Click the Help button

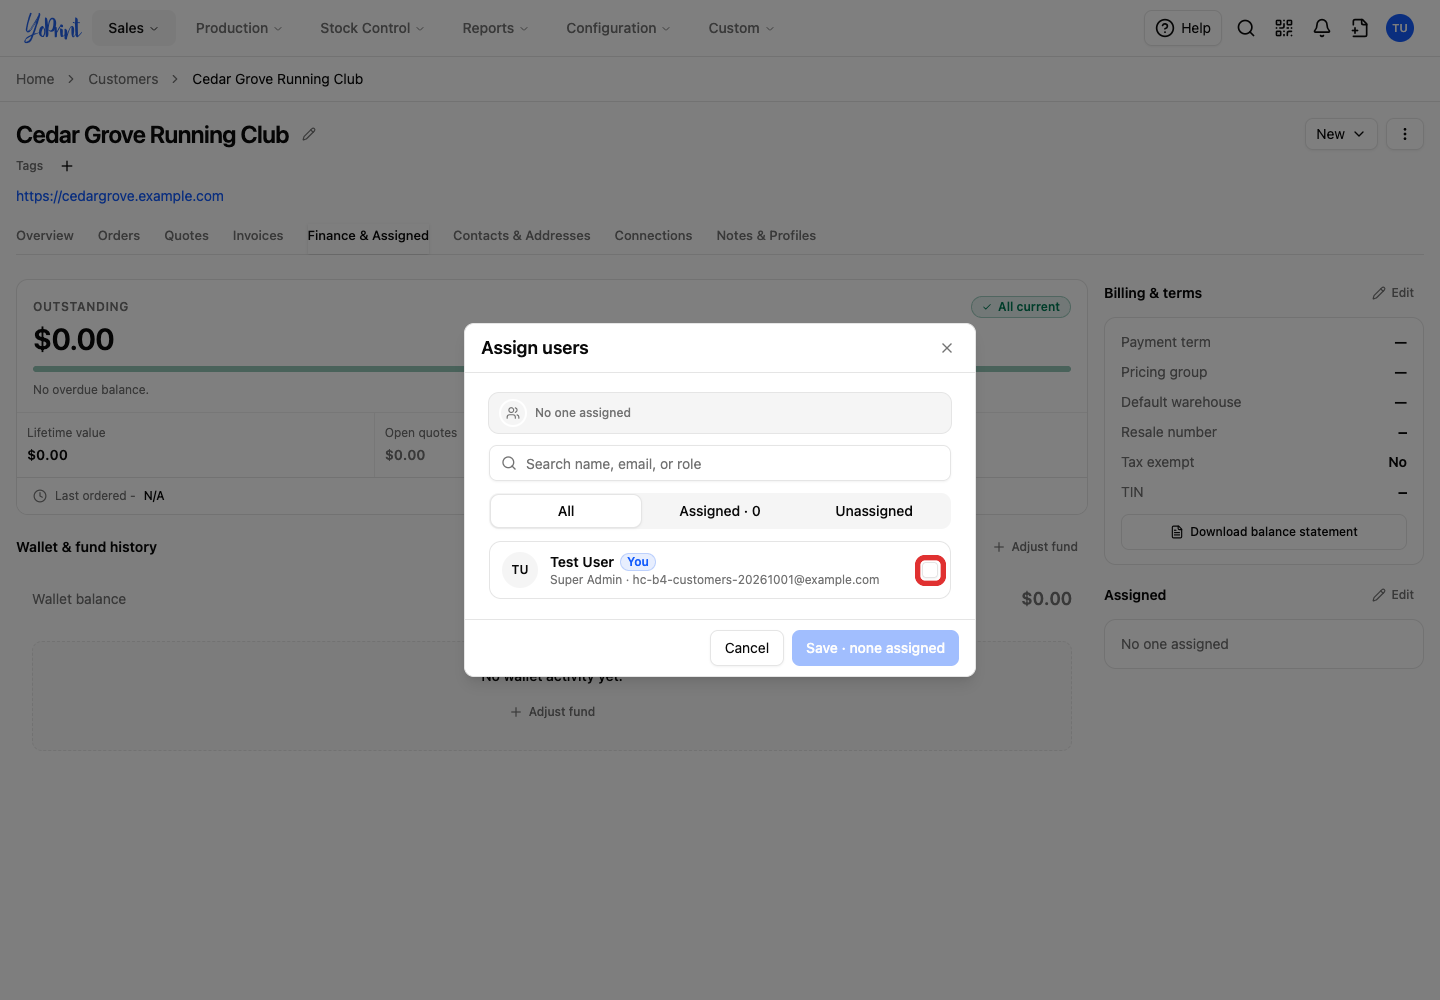point(1183,28)
